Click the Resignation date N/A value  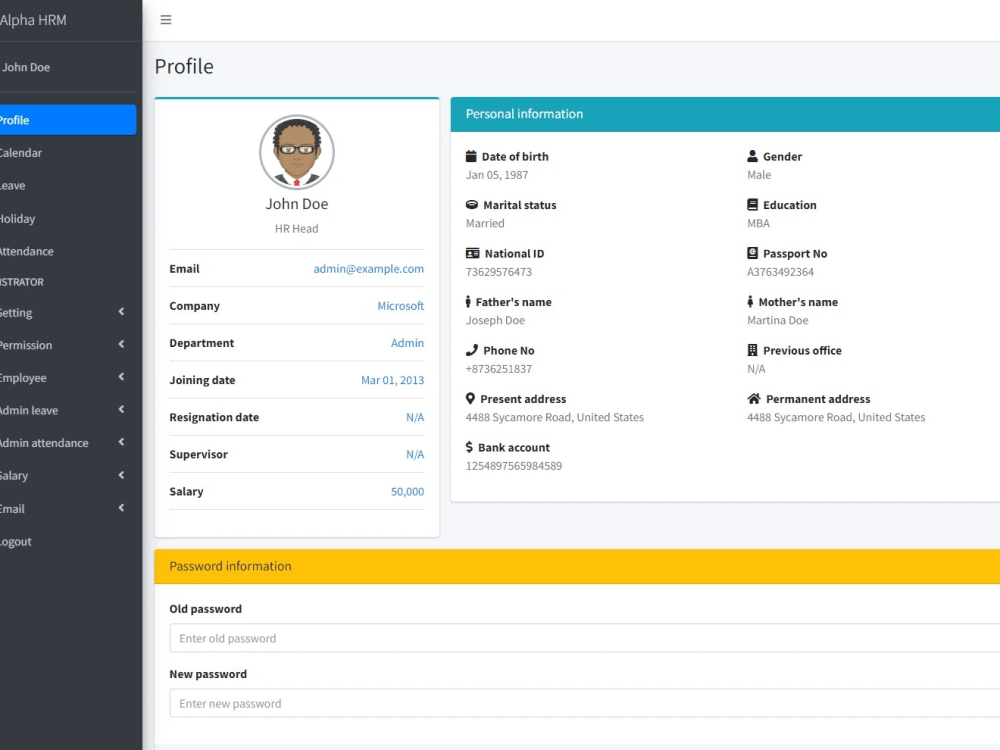click(415, 417)
